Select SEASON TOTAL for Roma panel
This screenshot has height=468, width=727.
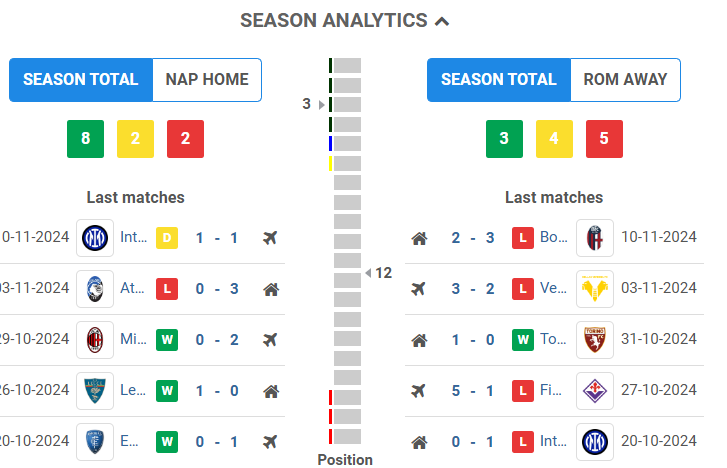point(499,80)
